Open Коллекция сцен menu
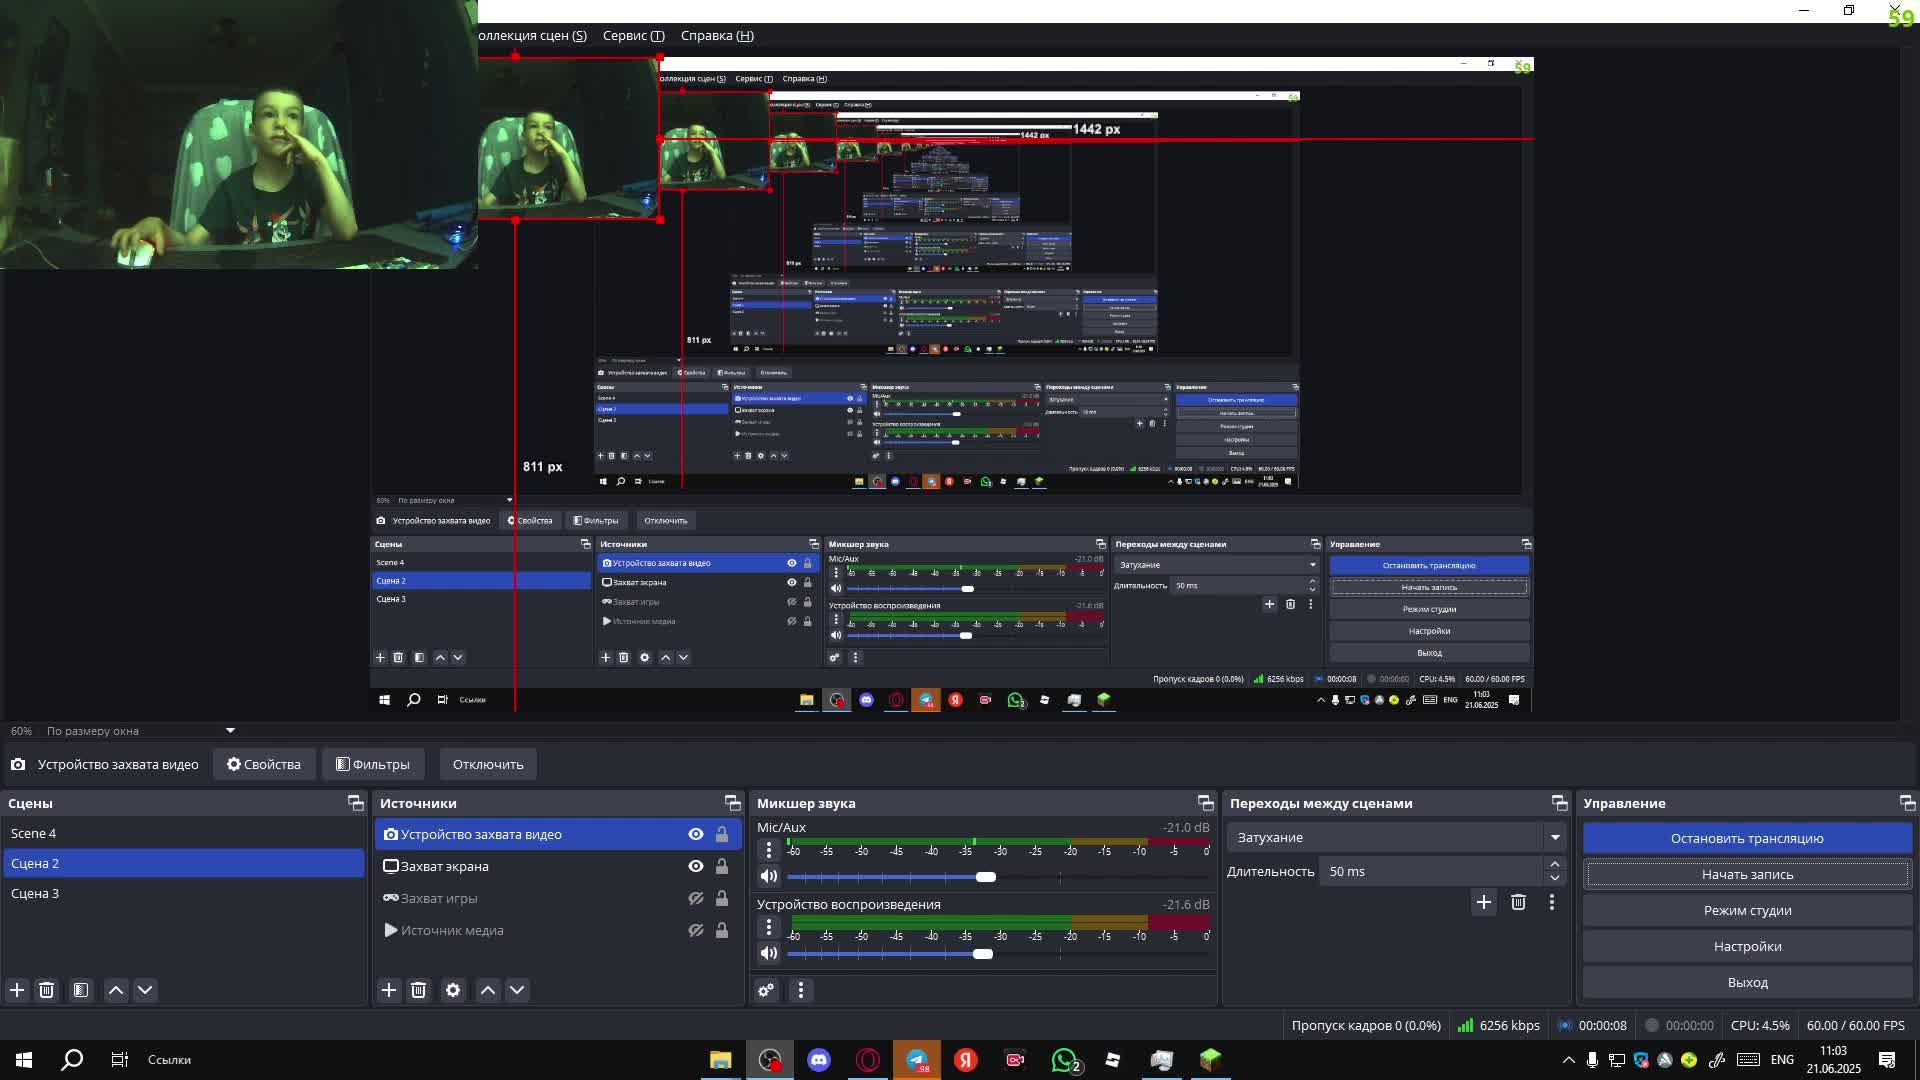The width and height of the screenshot is (1920, 1080). (533, 35)
